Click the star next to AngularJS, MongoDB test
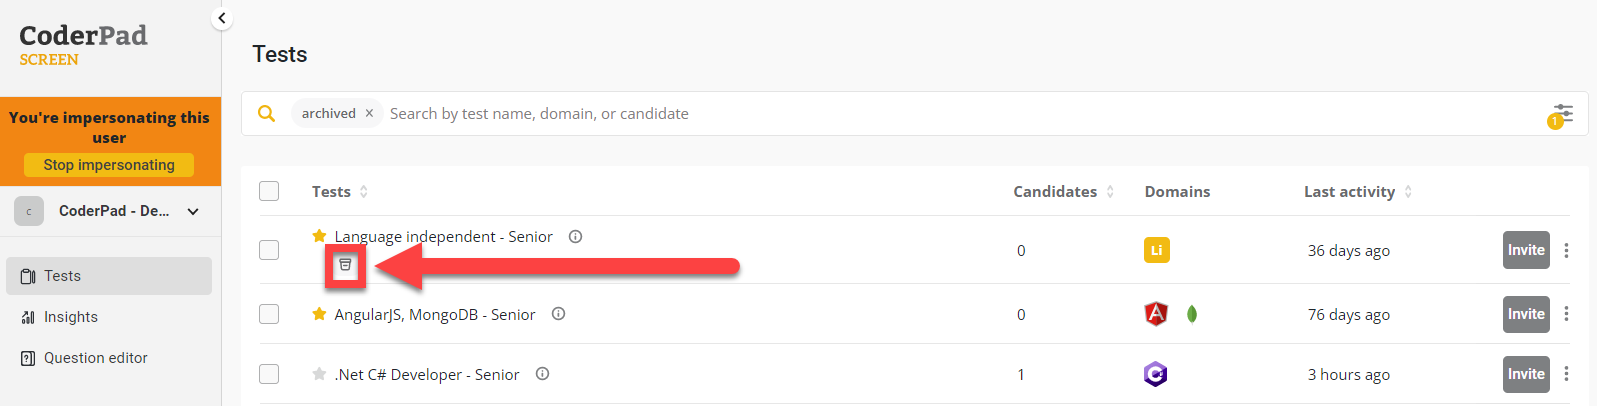The image size is (1597, 406). 319,314
